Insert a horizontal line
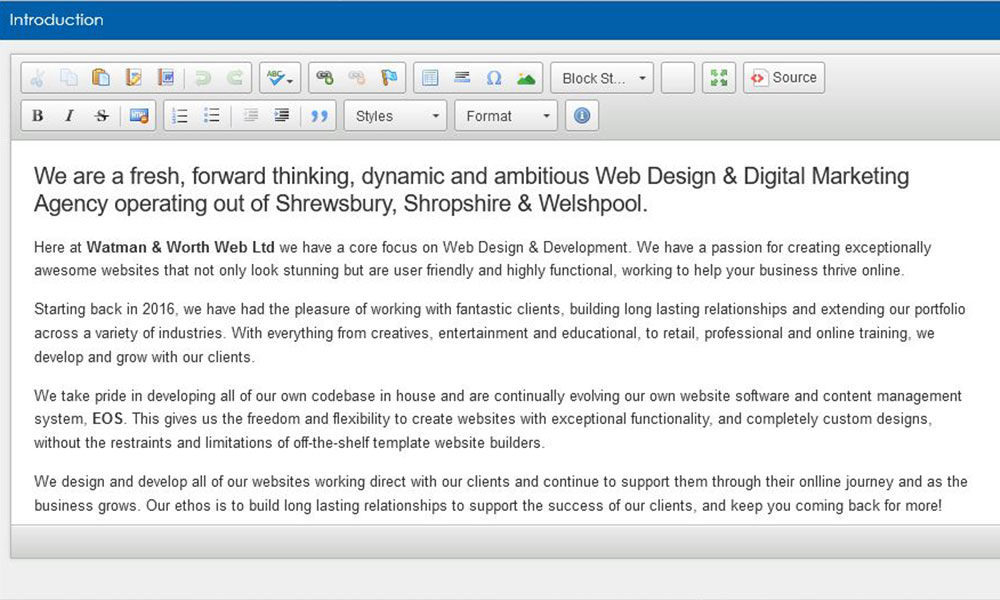This screenshot has height=600, width=1000. click(462, 78)
